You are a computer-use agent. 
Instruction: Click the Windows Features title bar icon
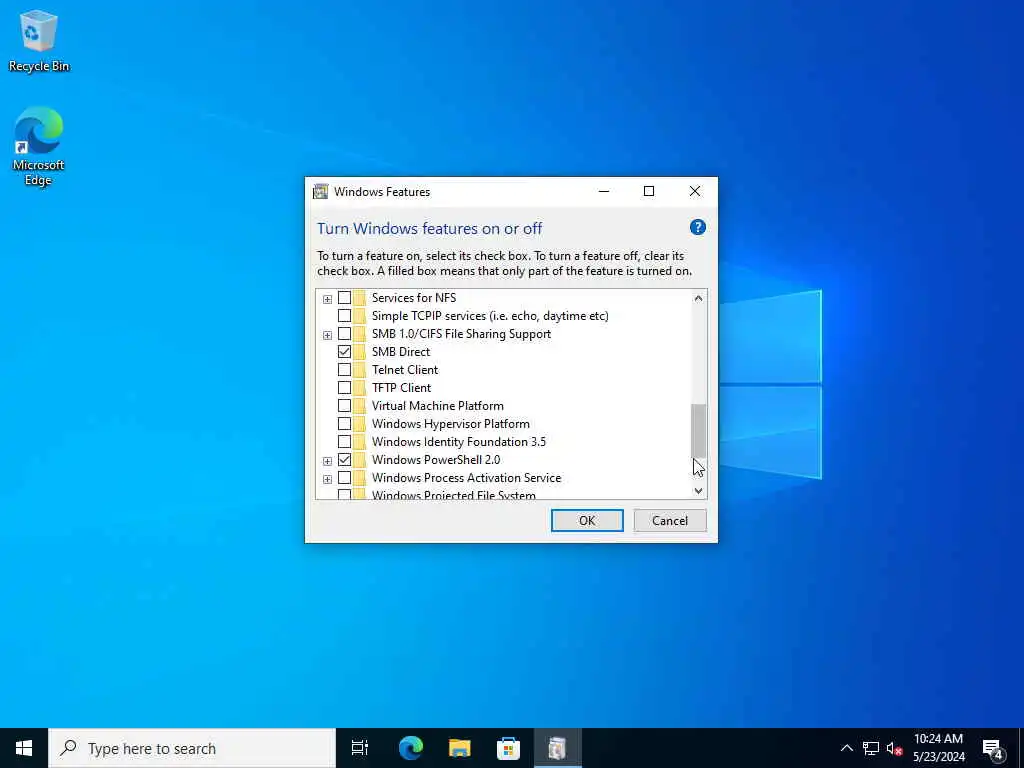(x=320, y=191)
